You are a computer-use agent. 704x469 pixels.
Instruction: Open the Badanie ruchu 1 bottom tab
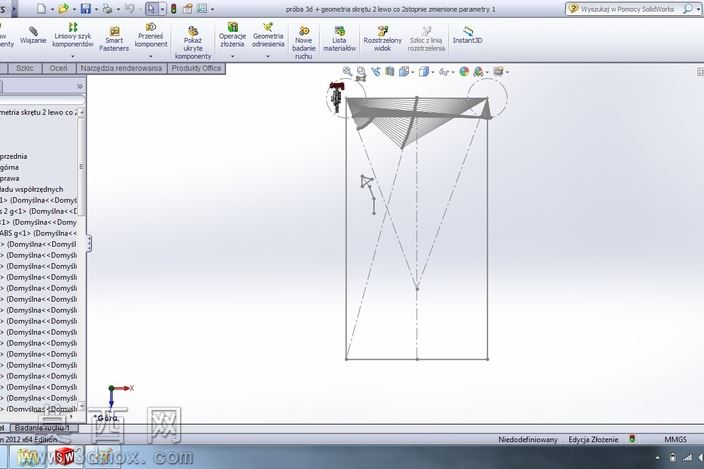43,428
